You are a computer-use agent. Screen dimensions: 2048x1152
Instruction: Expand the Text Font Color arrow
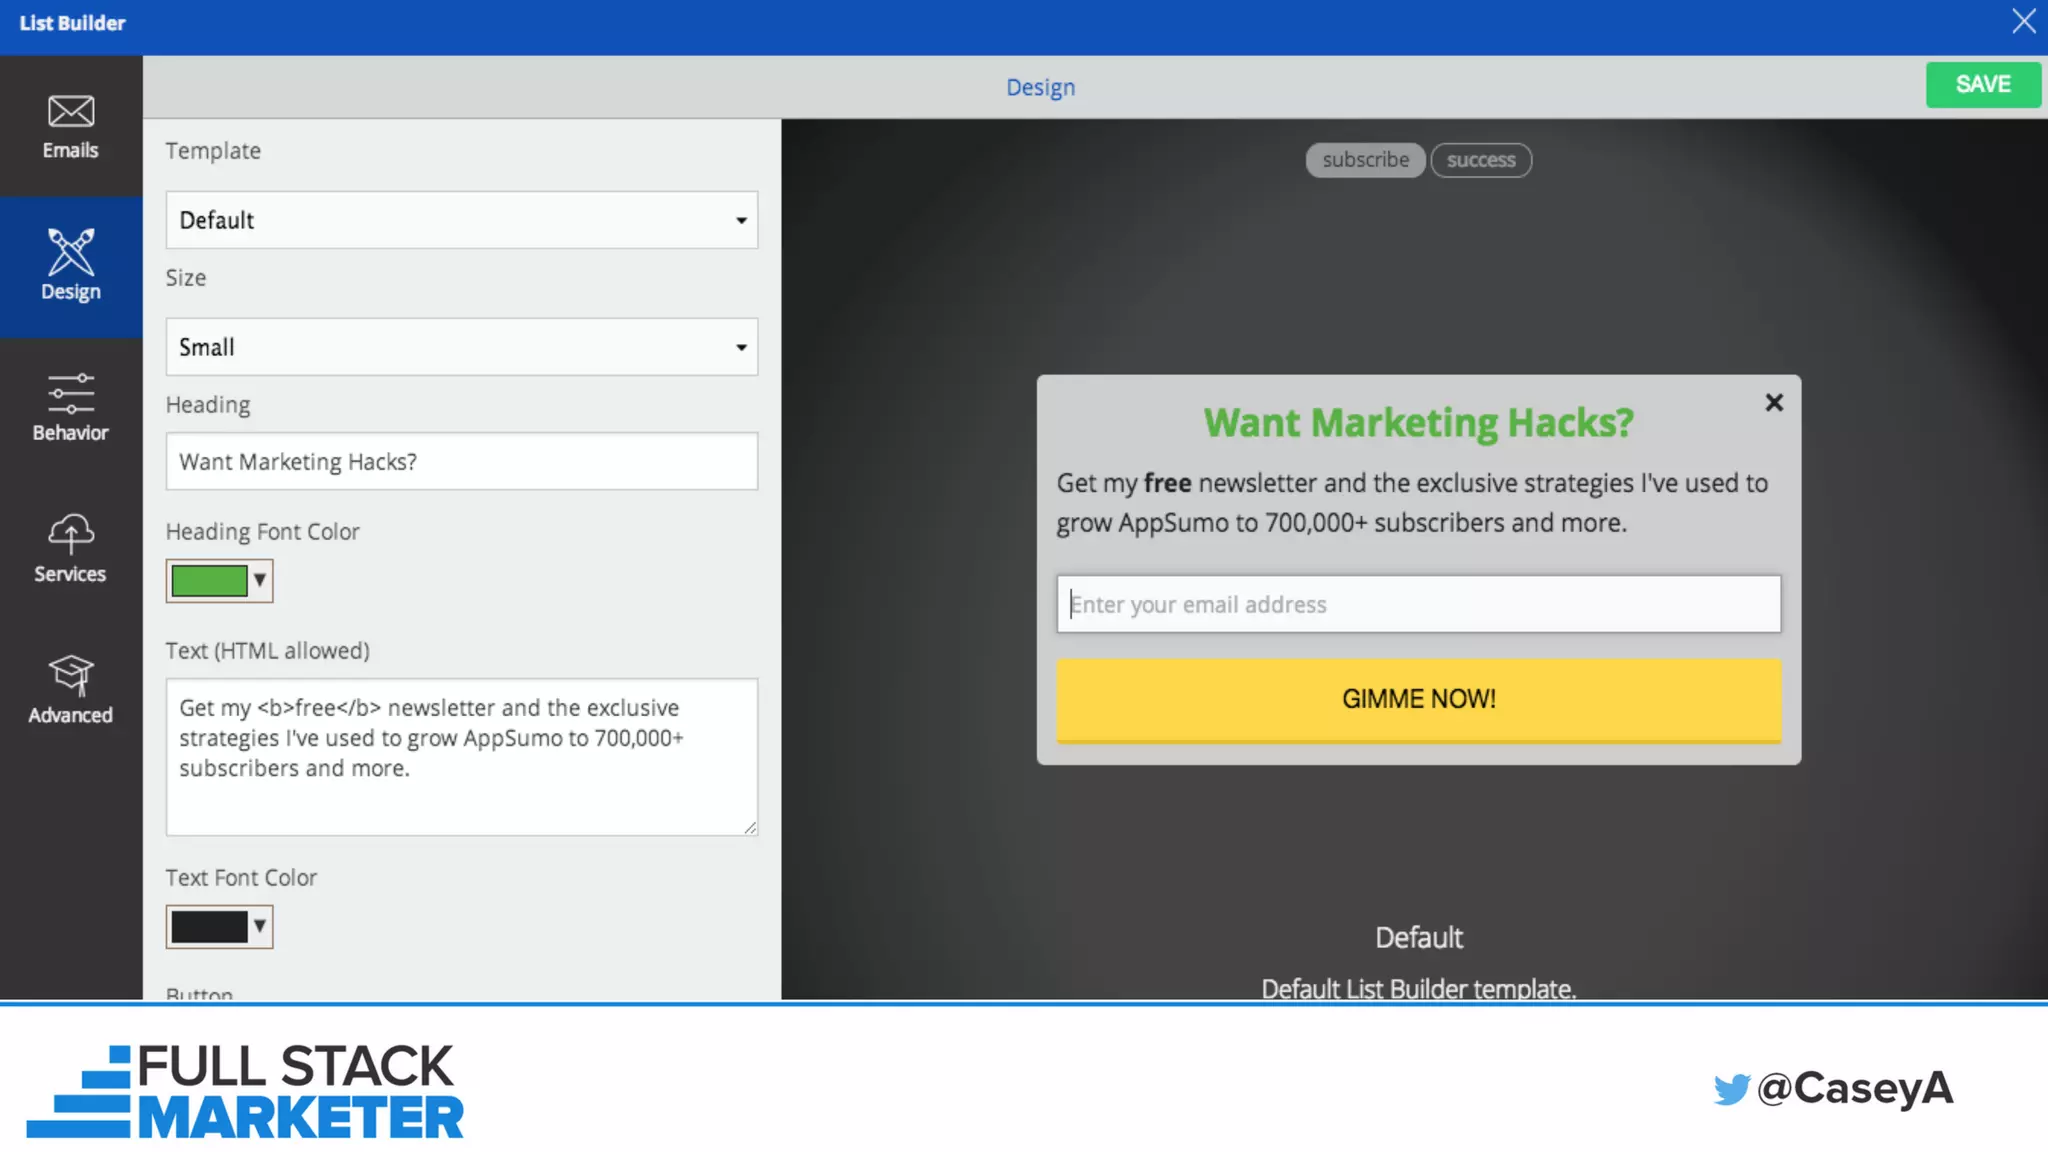[x=260, y=926]
